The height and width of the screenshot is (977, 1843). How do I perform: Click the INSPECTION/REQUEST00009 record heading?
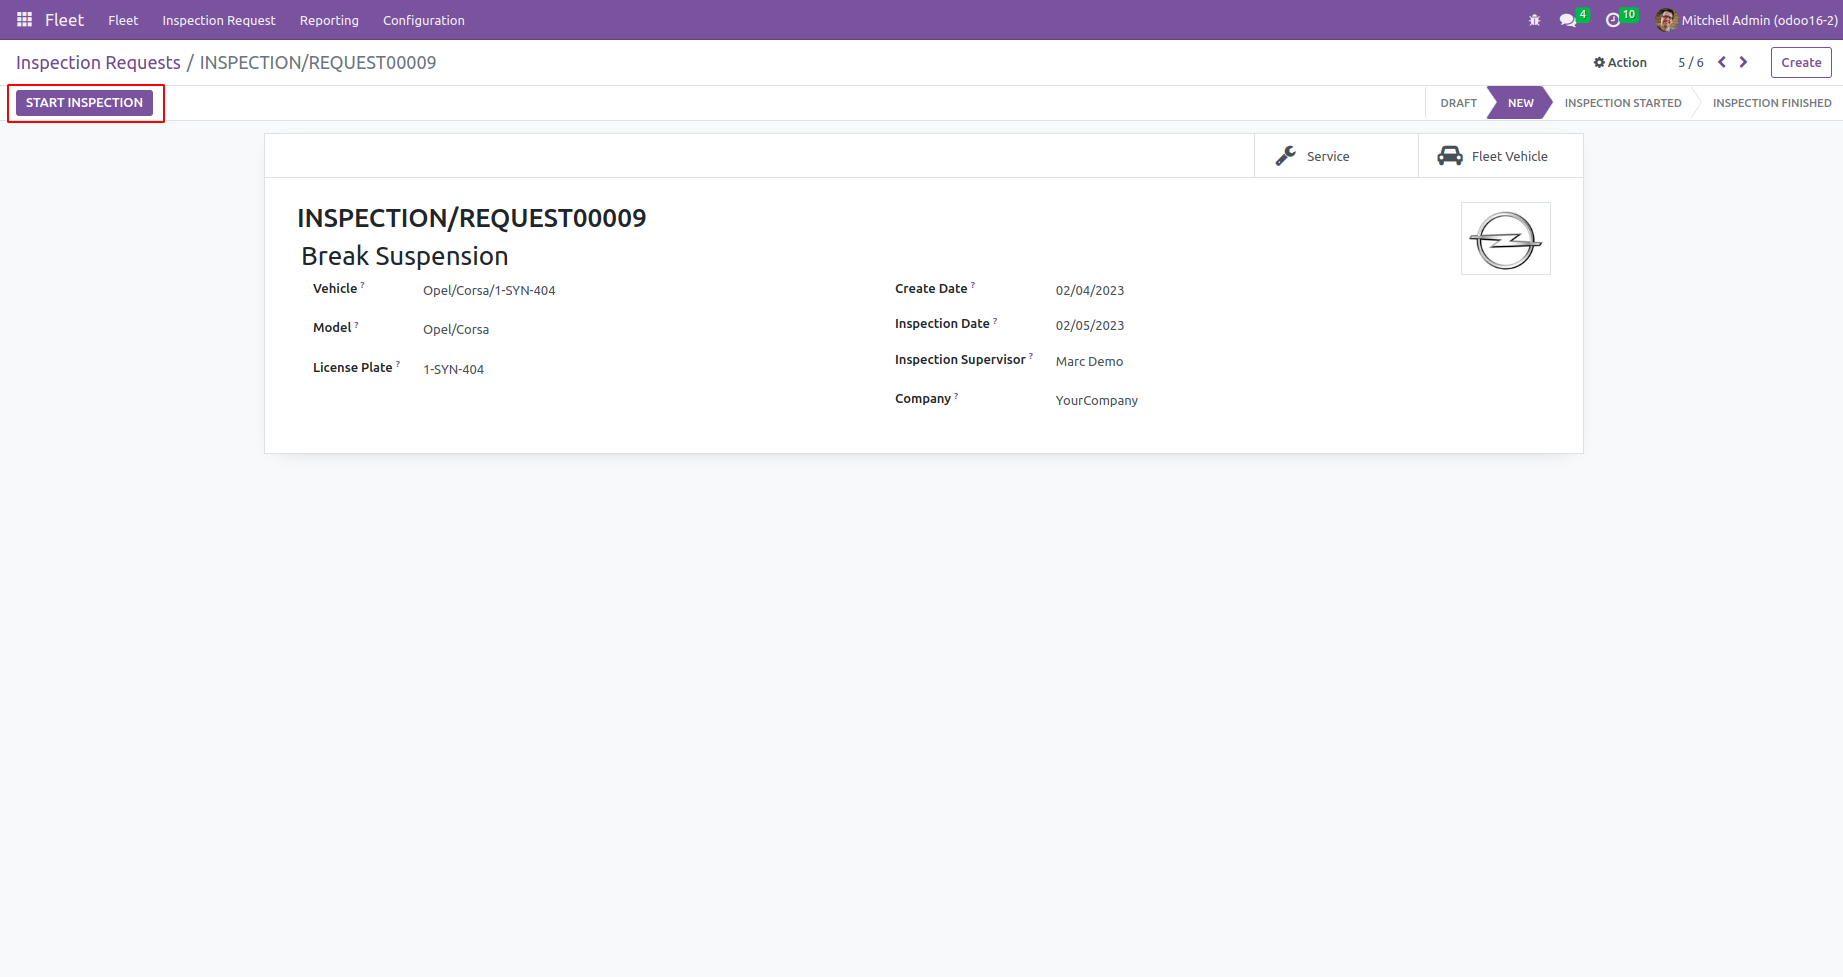tap(472, 218)
